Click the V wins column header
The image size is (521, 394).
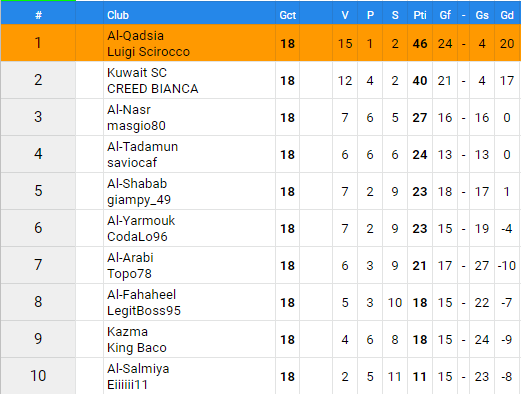(345, 15)
